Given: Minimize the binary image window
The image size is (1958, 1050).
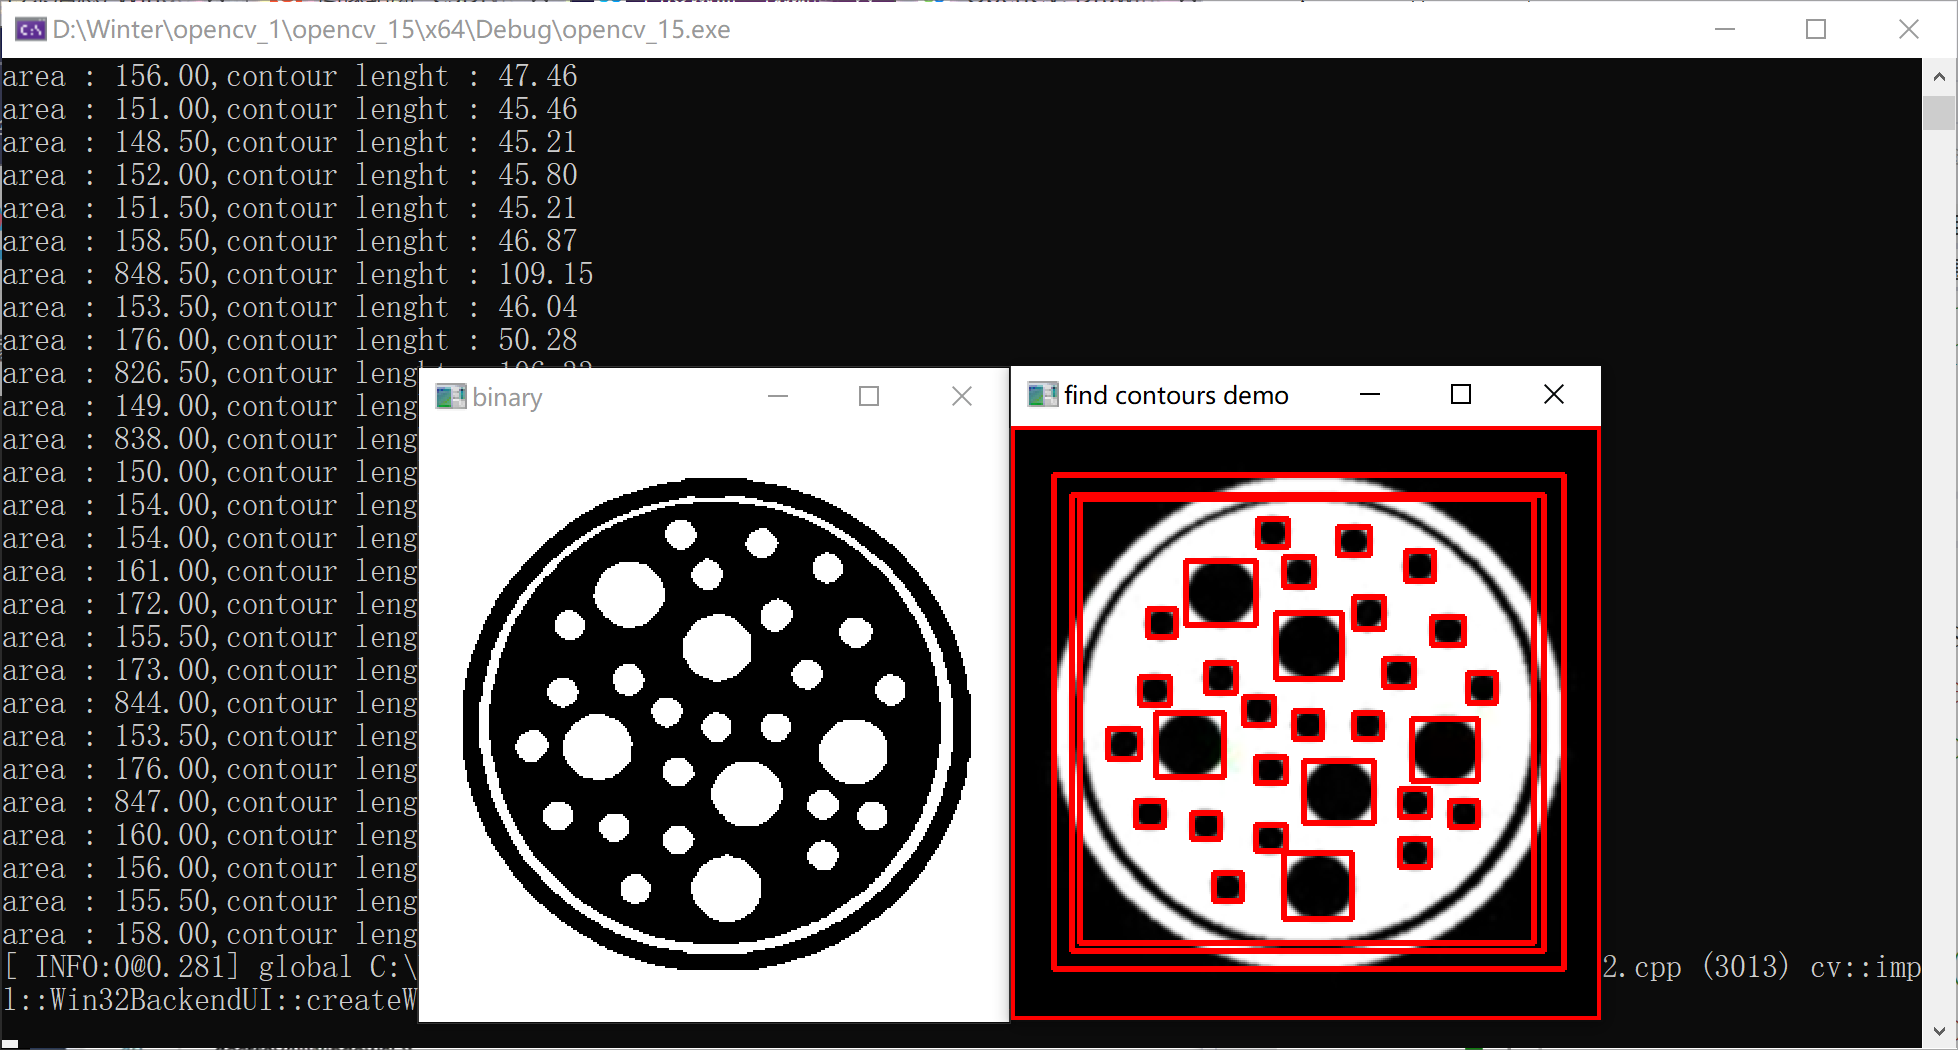Looking at the screenshot, I should tap(778, 397).
